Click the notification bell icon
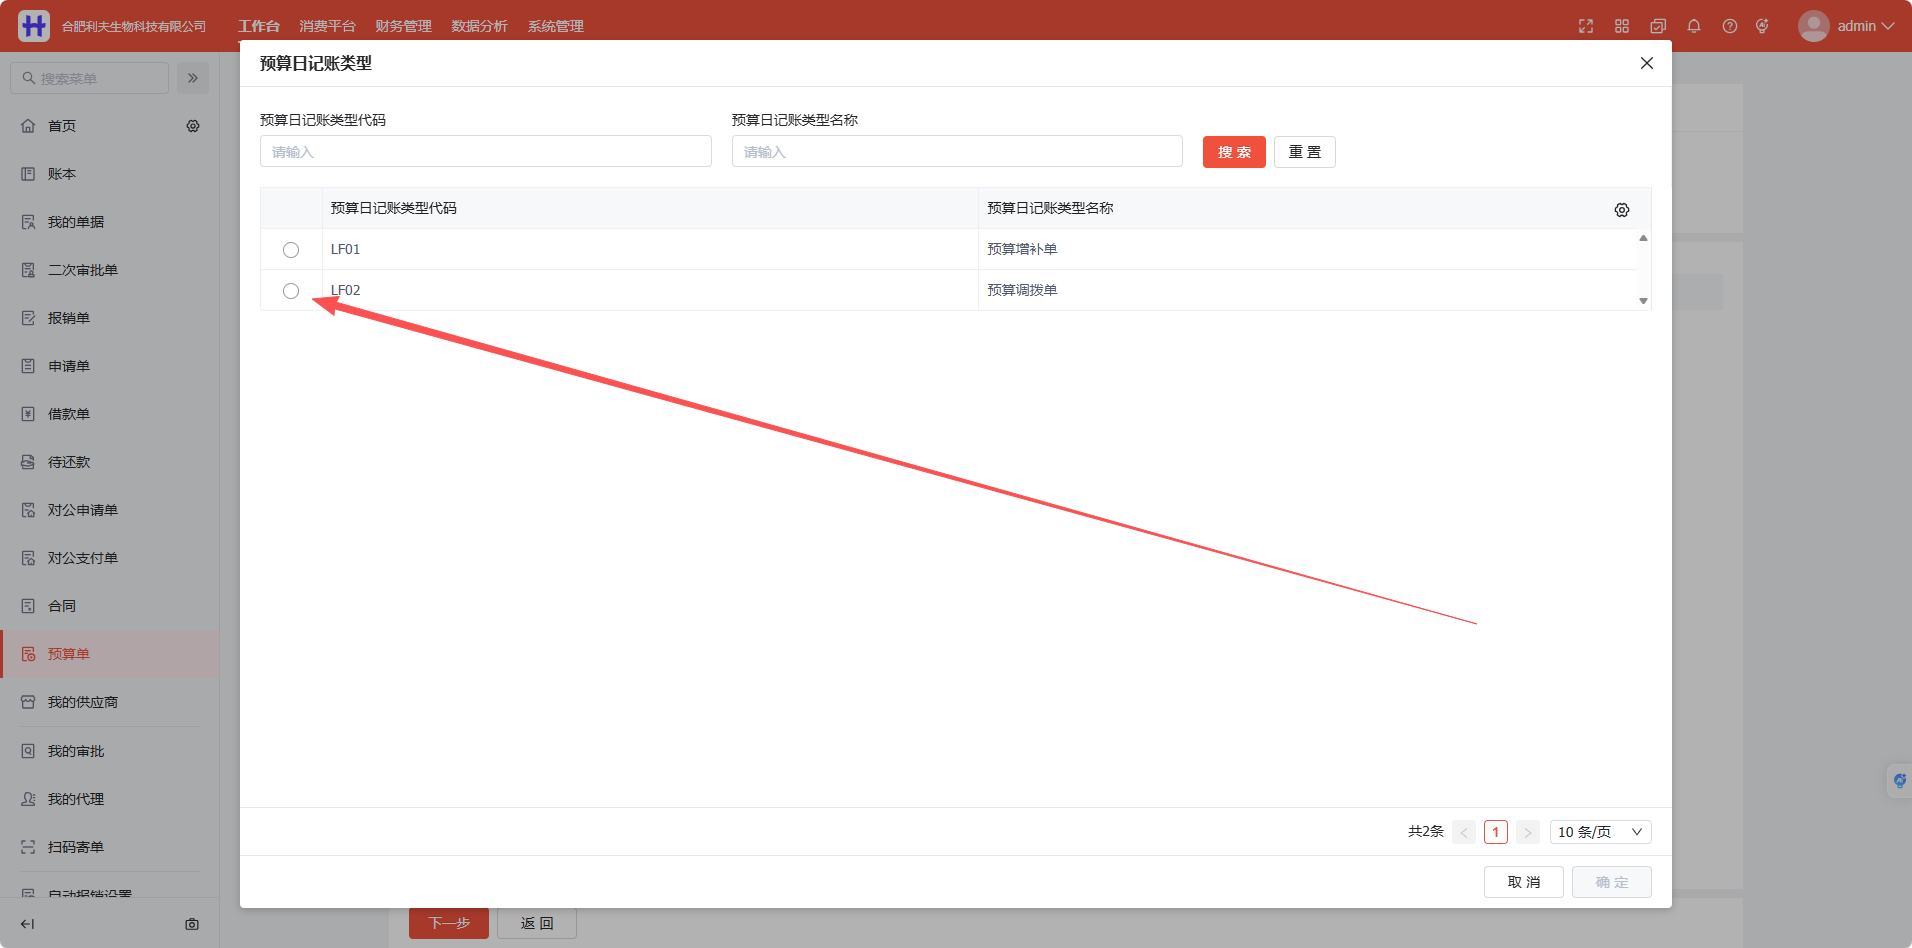The height and width of the screenshot is (948, 1912). click(1694, 26)
